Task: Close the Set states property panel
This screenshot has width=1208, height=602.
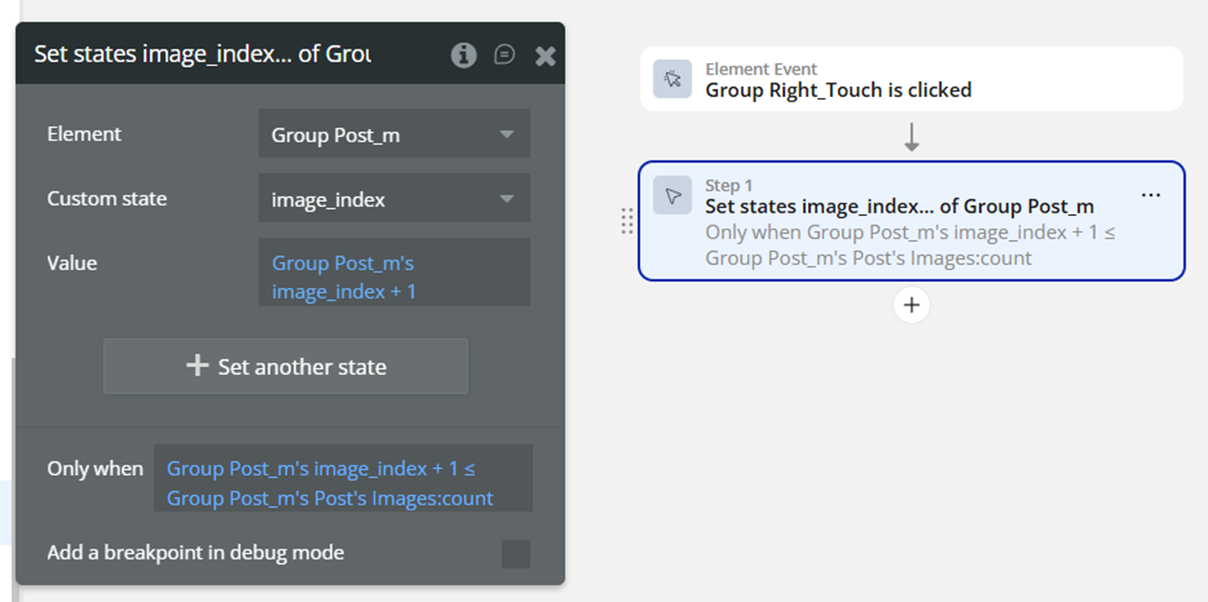Action: pyautogui.click(x=545, y=56)
